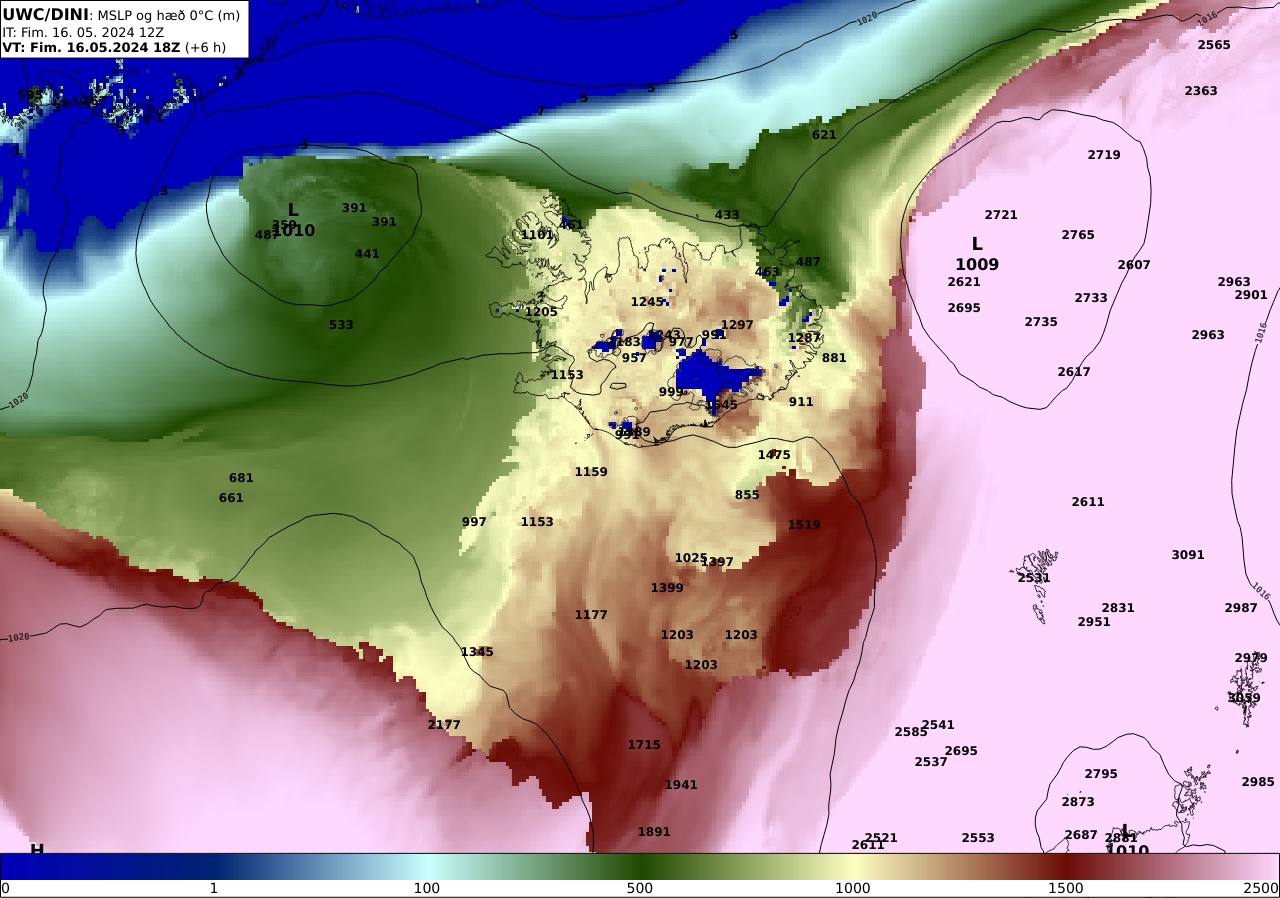Click the height value 2987
This screenshot has height=898, width=1280.
coord(1241,608)
